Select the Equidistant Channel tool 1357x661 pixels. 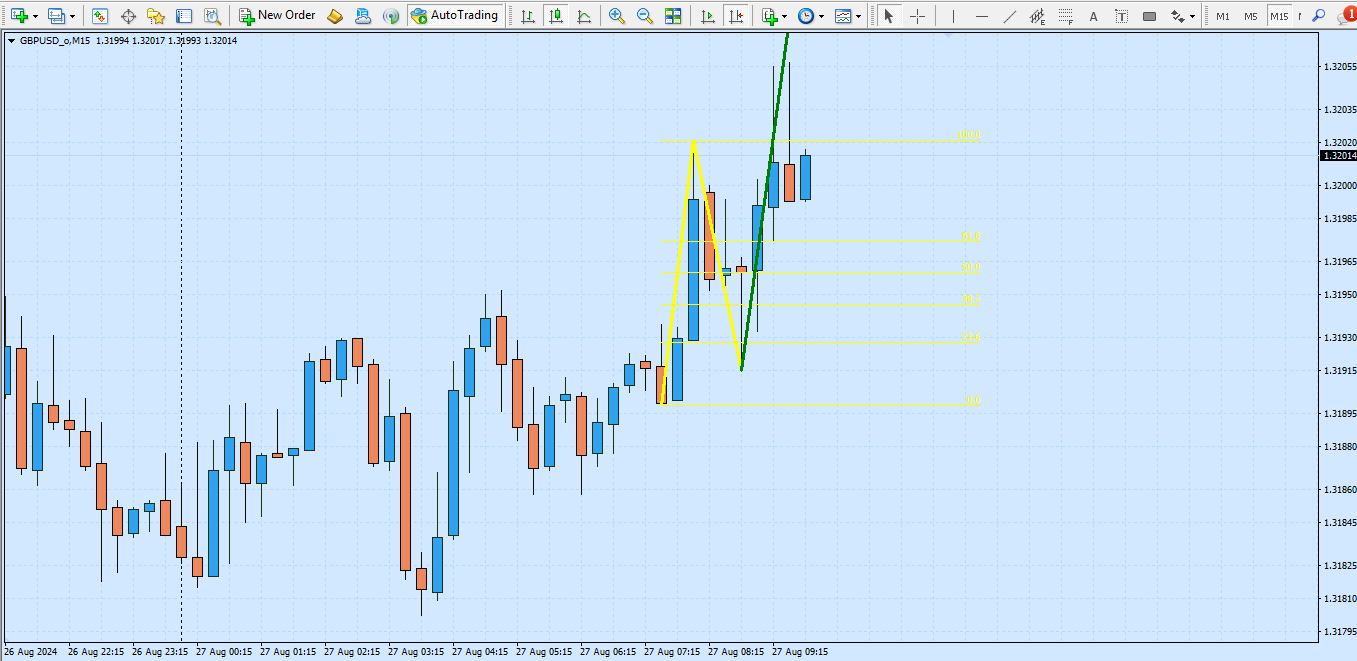pyautogui.click(x=1038, y=16)
